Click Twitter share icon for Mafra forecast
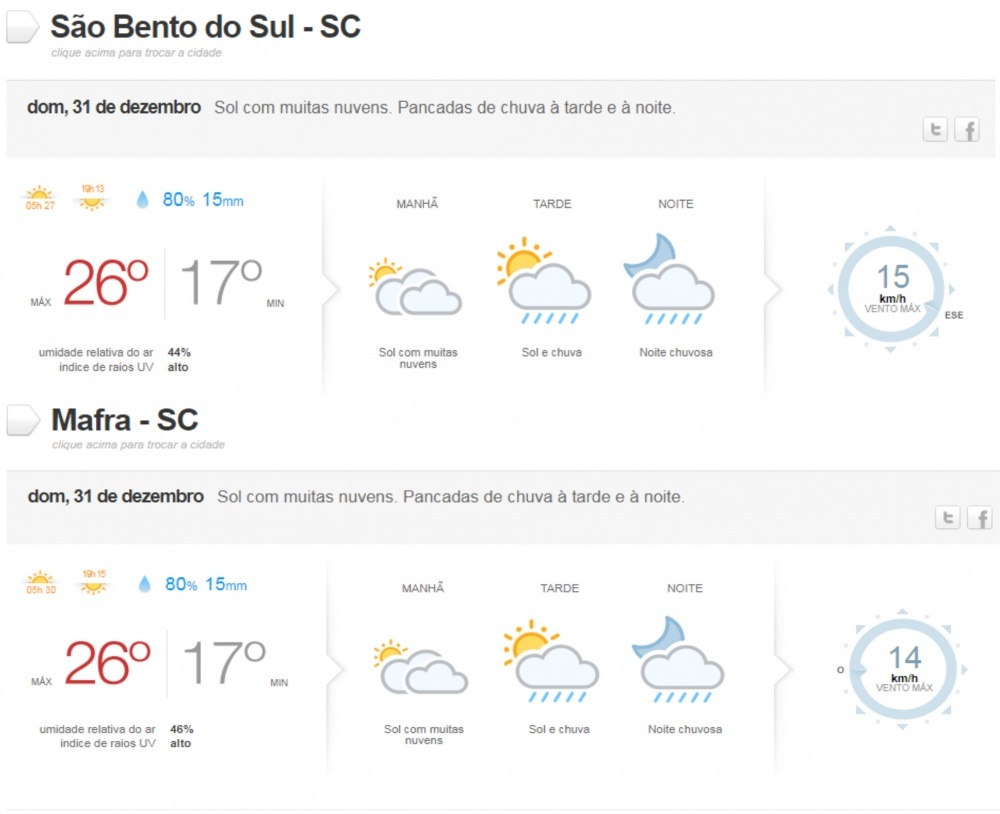 coord(947,517)
